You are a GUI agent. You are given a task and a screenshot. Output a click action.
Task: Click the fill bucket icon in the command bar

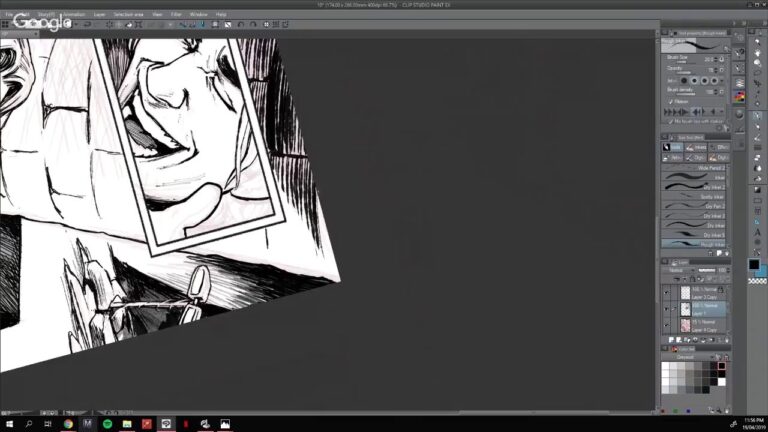pos(129,24)
